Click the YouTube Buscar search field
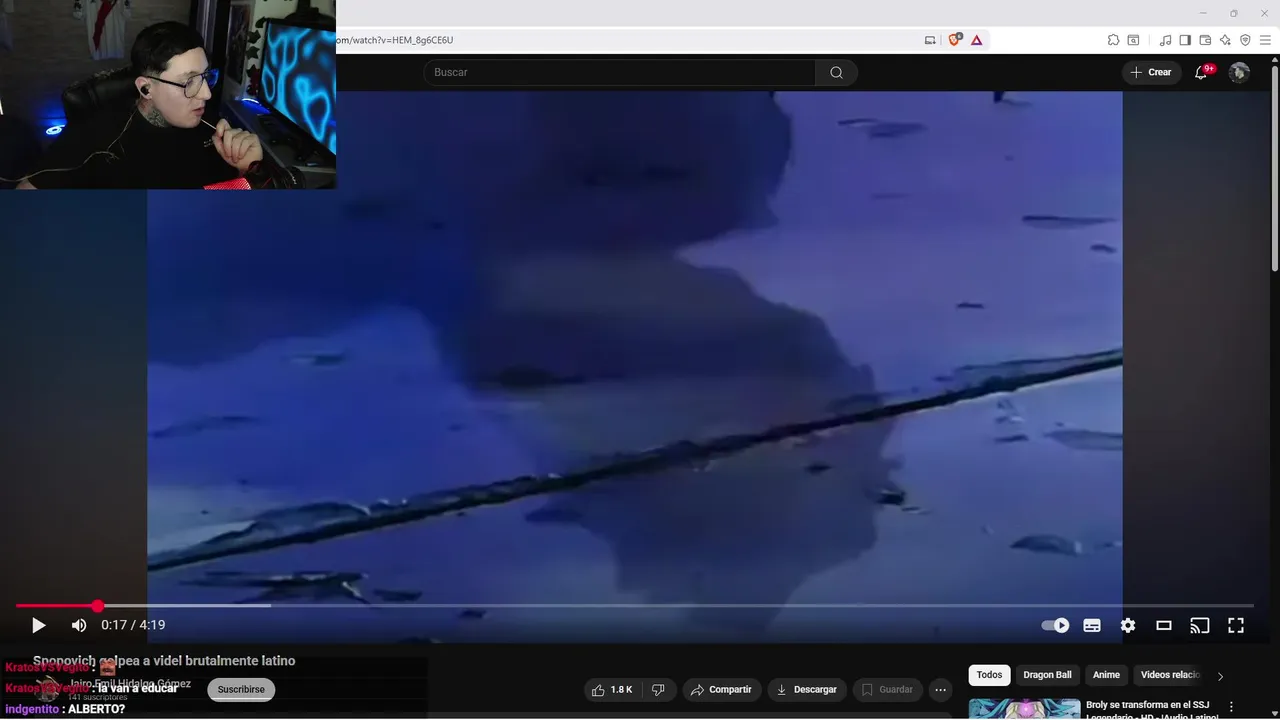The height and width of the screenshot is (720, 1280). [619, 72]
